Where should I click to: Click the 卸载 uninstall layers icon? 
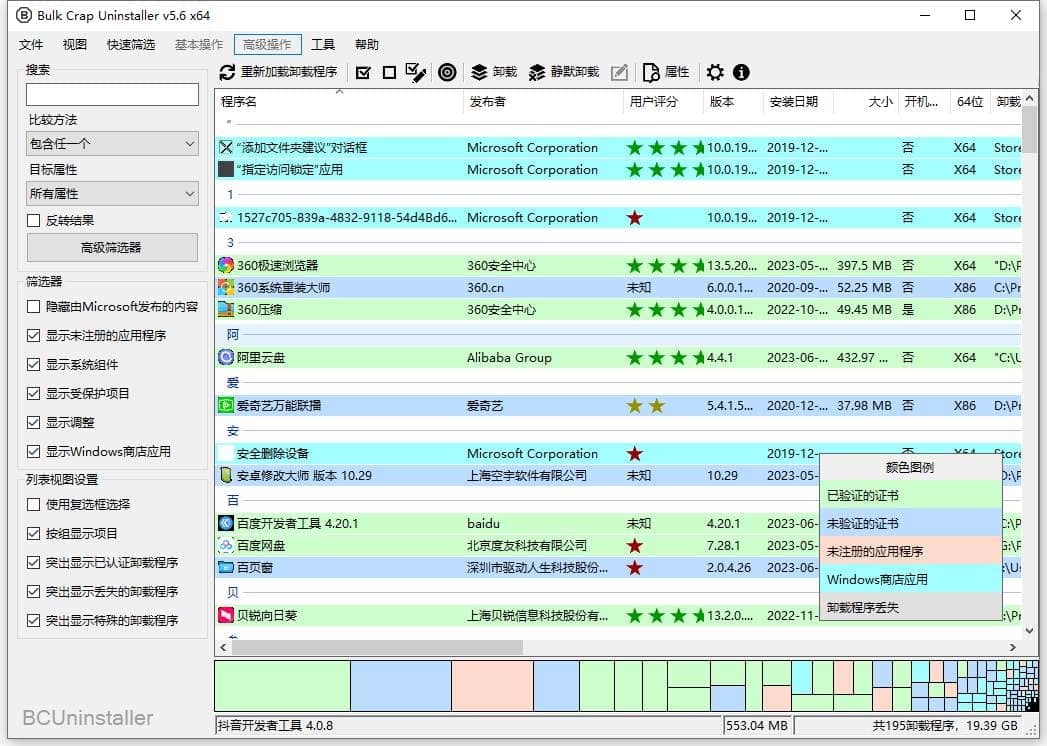click(x=479, y=72)
